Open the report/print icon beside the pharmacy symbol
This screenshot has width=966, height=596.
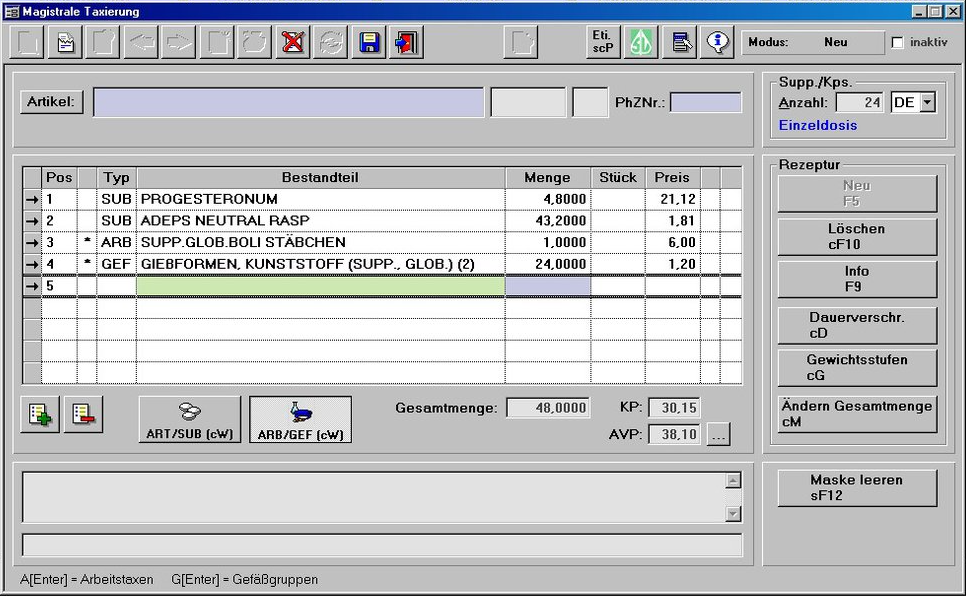click(678, 41)
